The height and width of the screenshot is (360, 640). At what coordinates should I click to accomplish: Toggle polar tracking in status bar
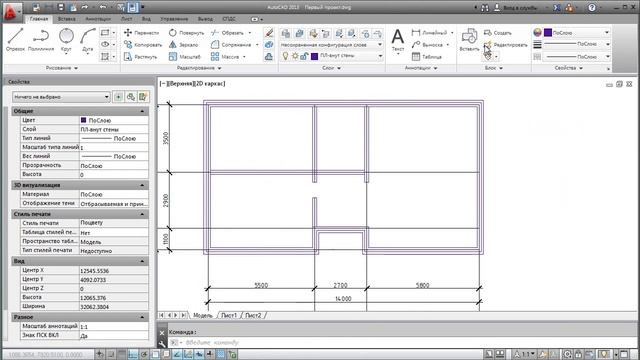pyautogui.click(x=144, y=354)
